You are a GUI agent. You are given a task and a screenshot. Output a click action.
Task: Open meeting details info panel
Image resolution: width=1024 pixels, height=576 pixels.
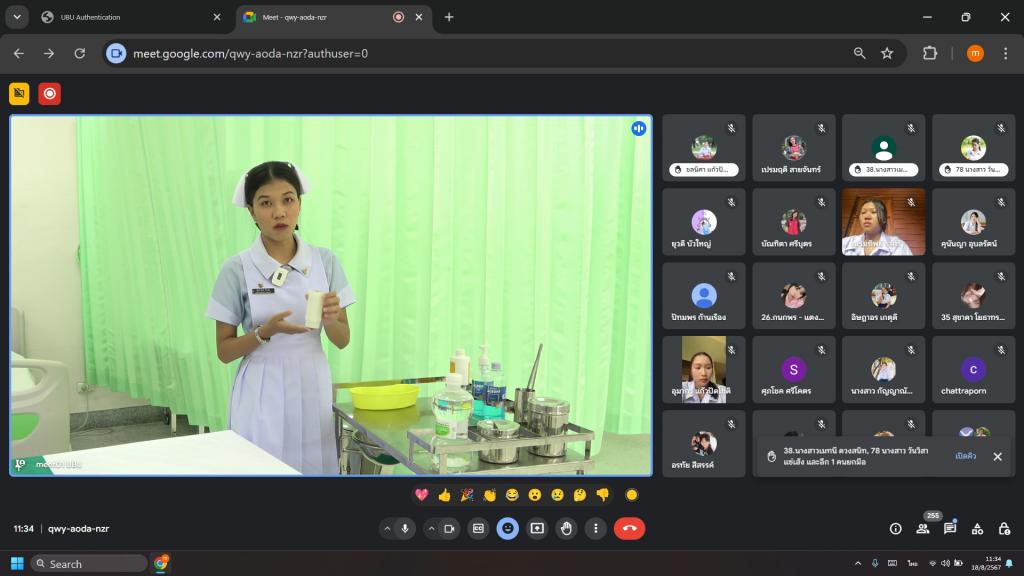tap(895, 528)
